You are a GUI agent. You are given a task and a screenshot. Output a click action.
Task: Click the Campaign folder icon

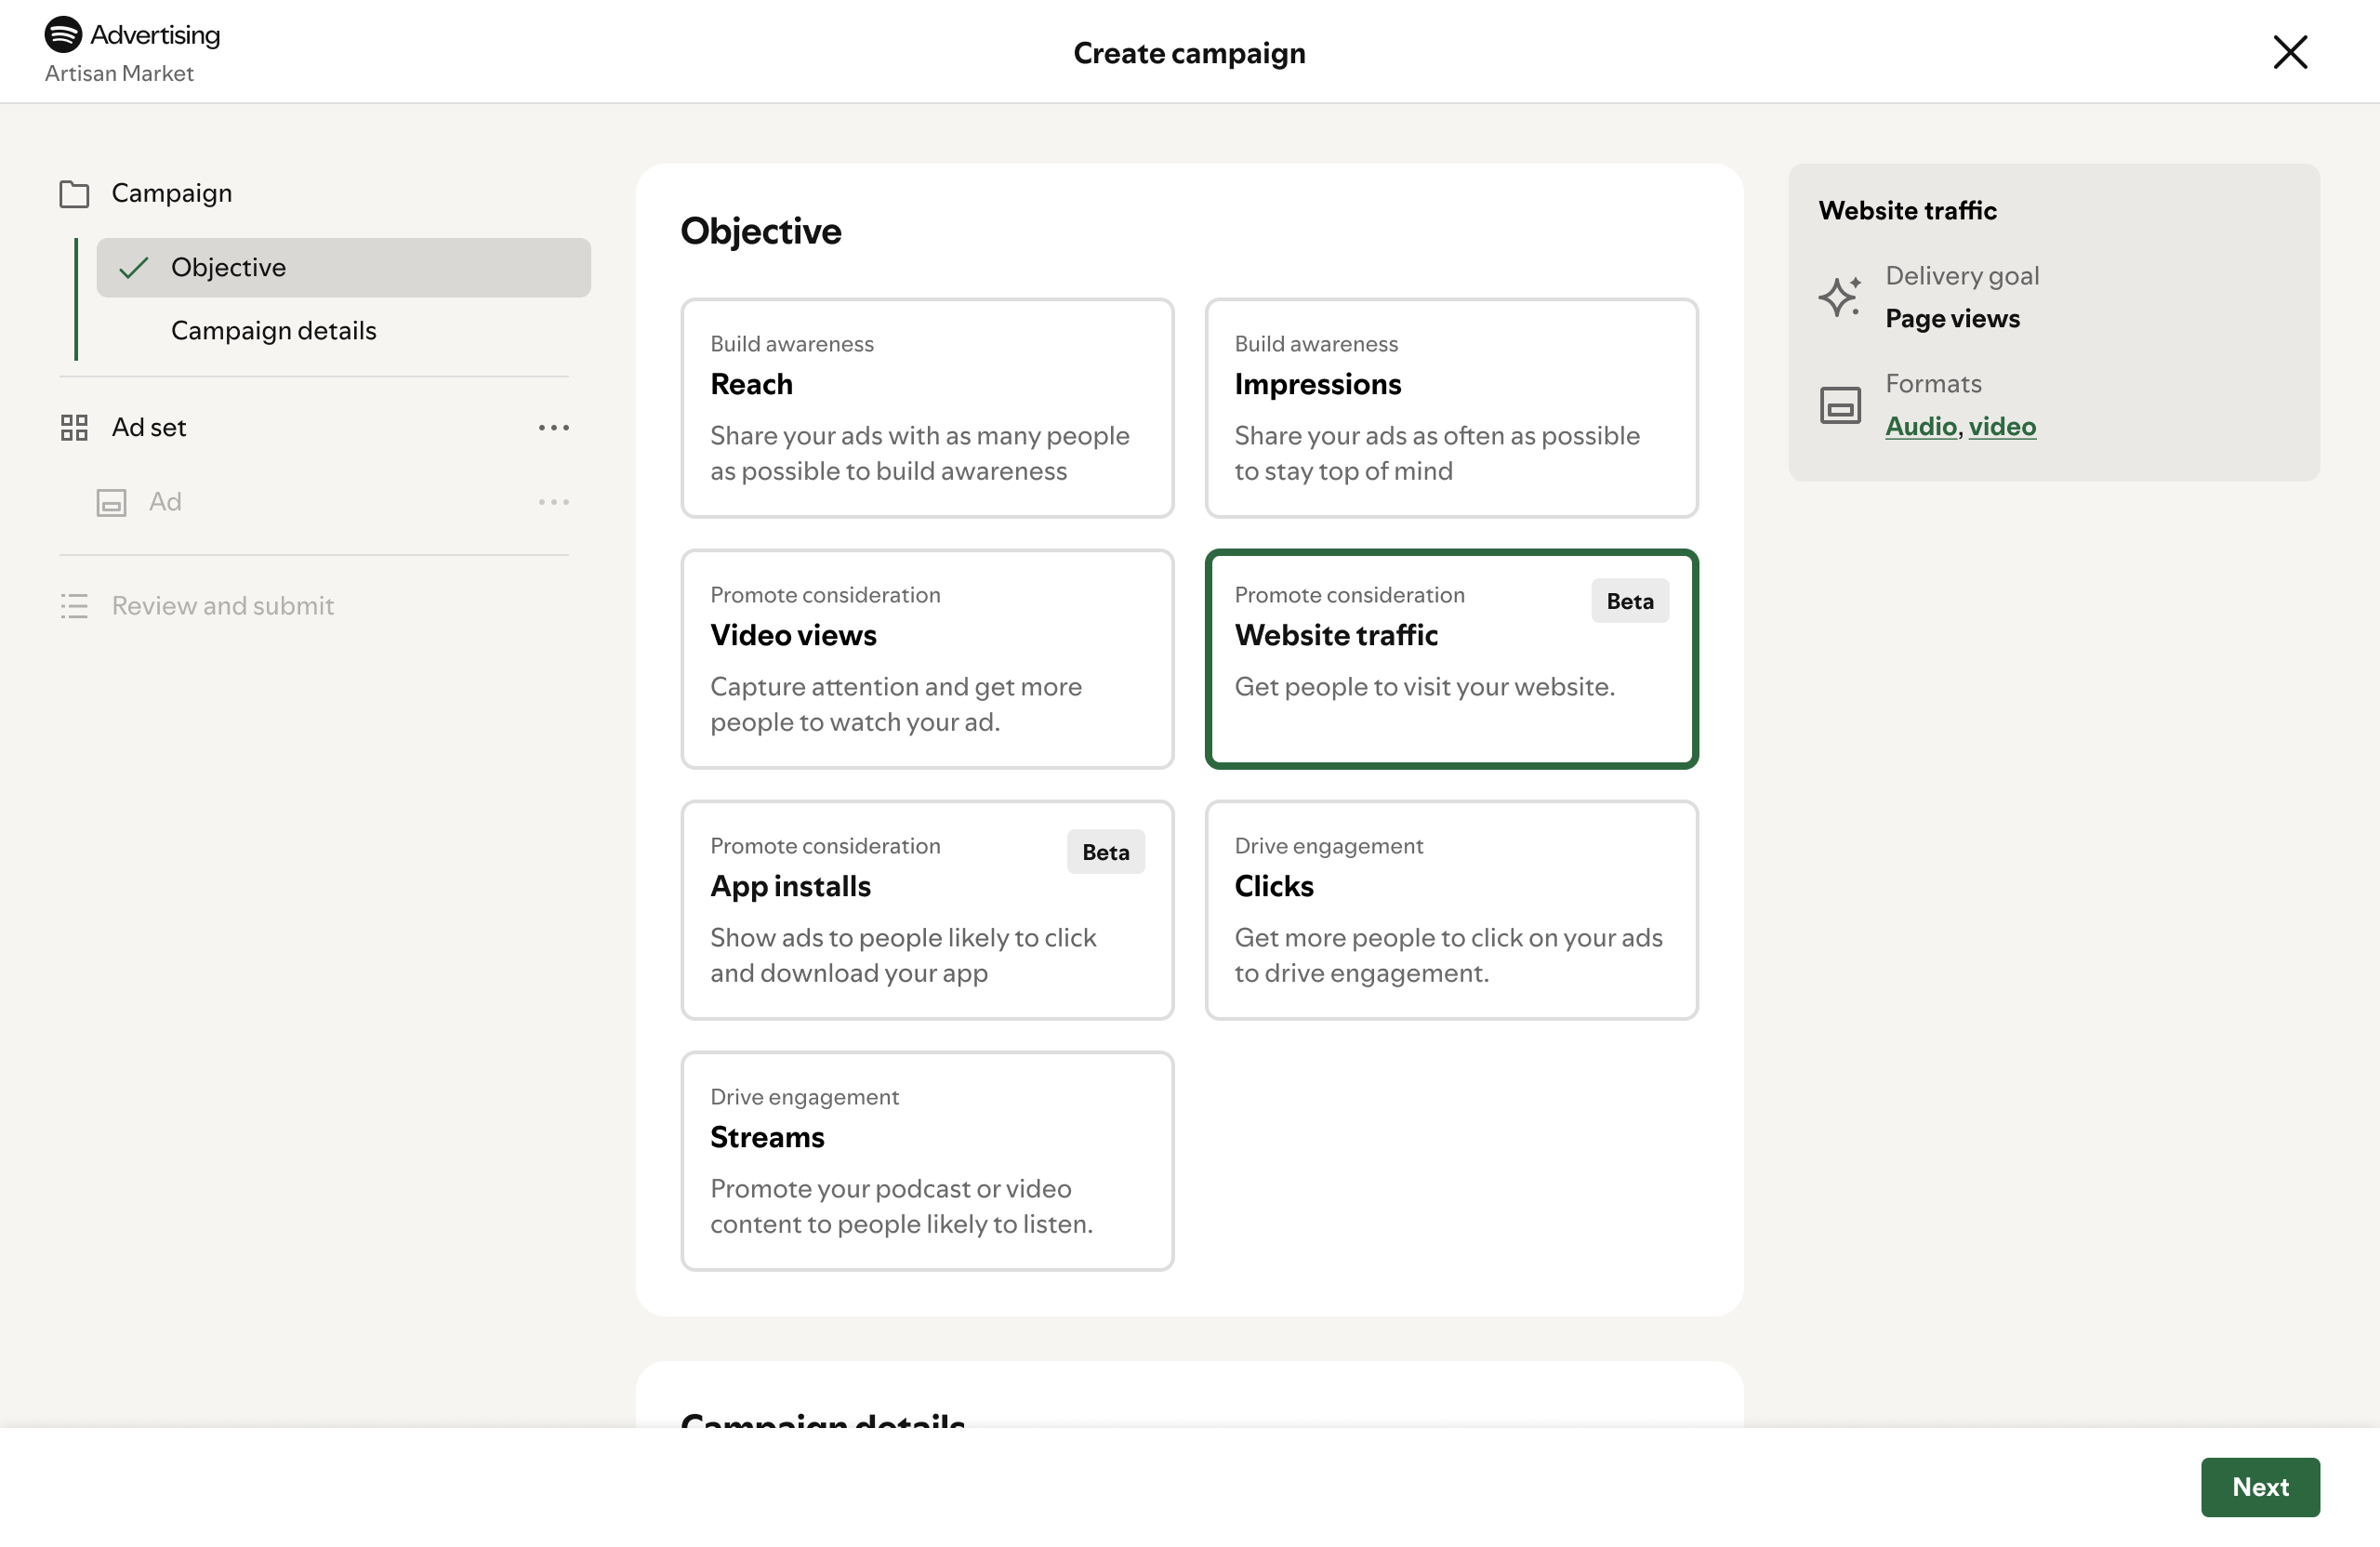click(x=74, y=194)
